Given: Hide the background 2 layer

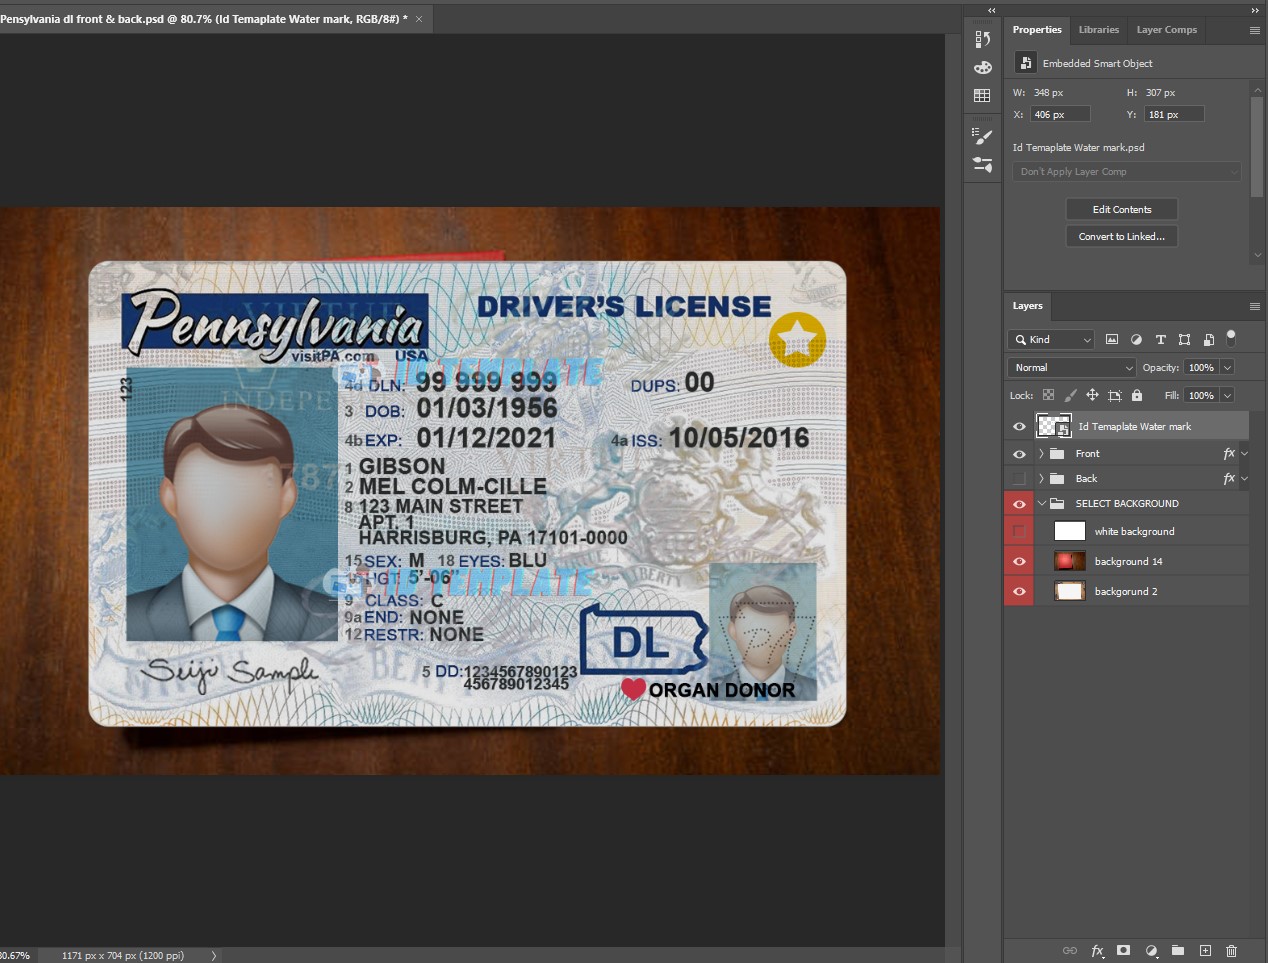Looking at the screenshot, I should [1019, 591].
